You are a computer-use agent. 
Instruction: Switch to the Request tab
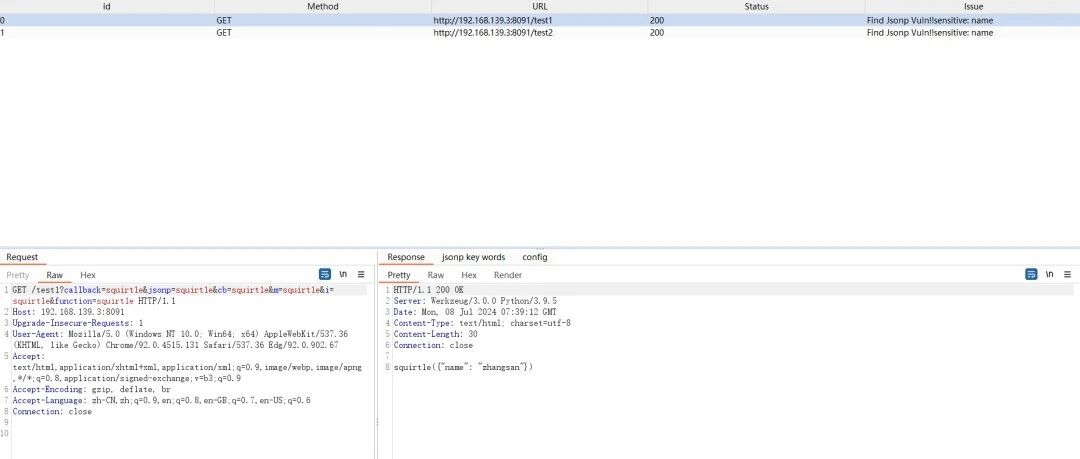[22, 257]
